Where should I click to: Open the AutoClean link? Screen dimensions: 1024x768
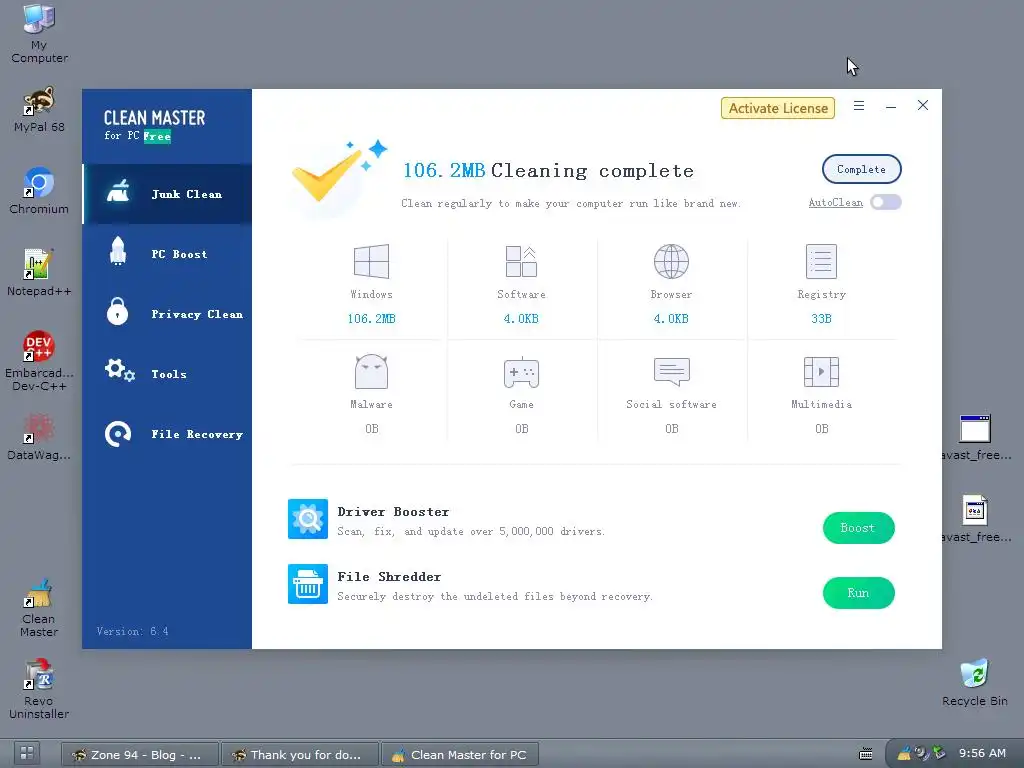pyautogui.click(x=835, y=202)
